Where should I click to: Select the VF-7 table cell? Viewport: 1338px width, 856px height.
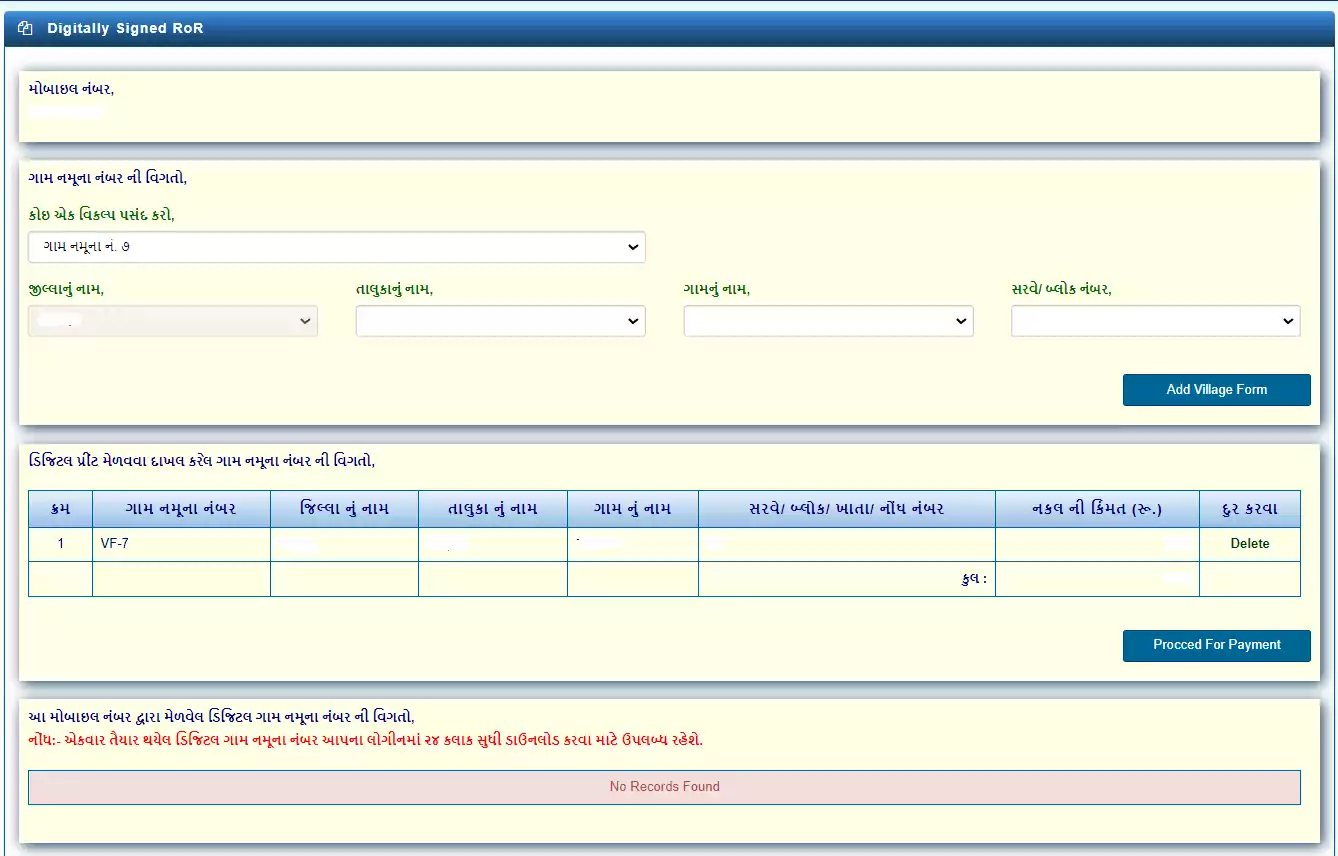[180, 544]
